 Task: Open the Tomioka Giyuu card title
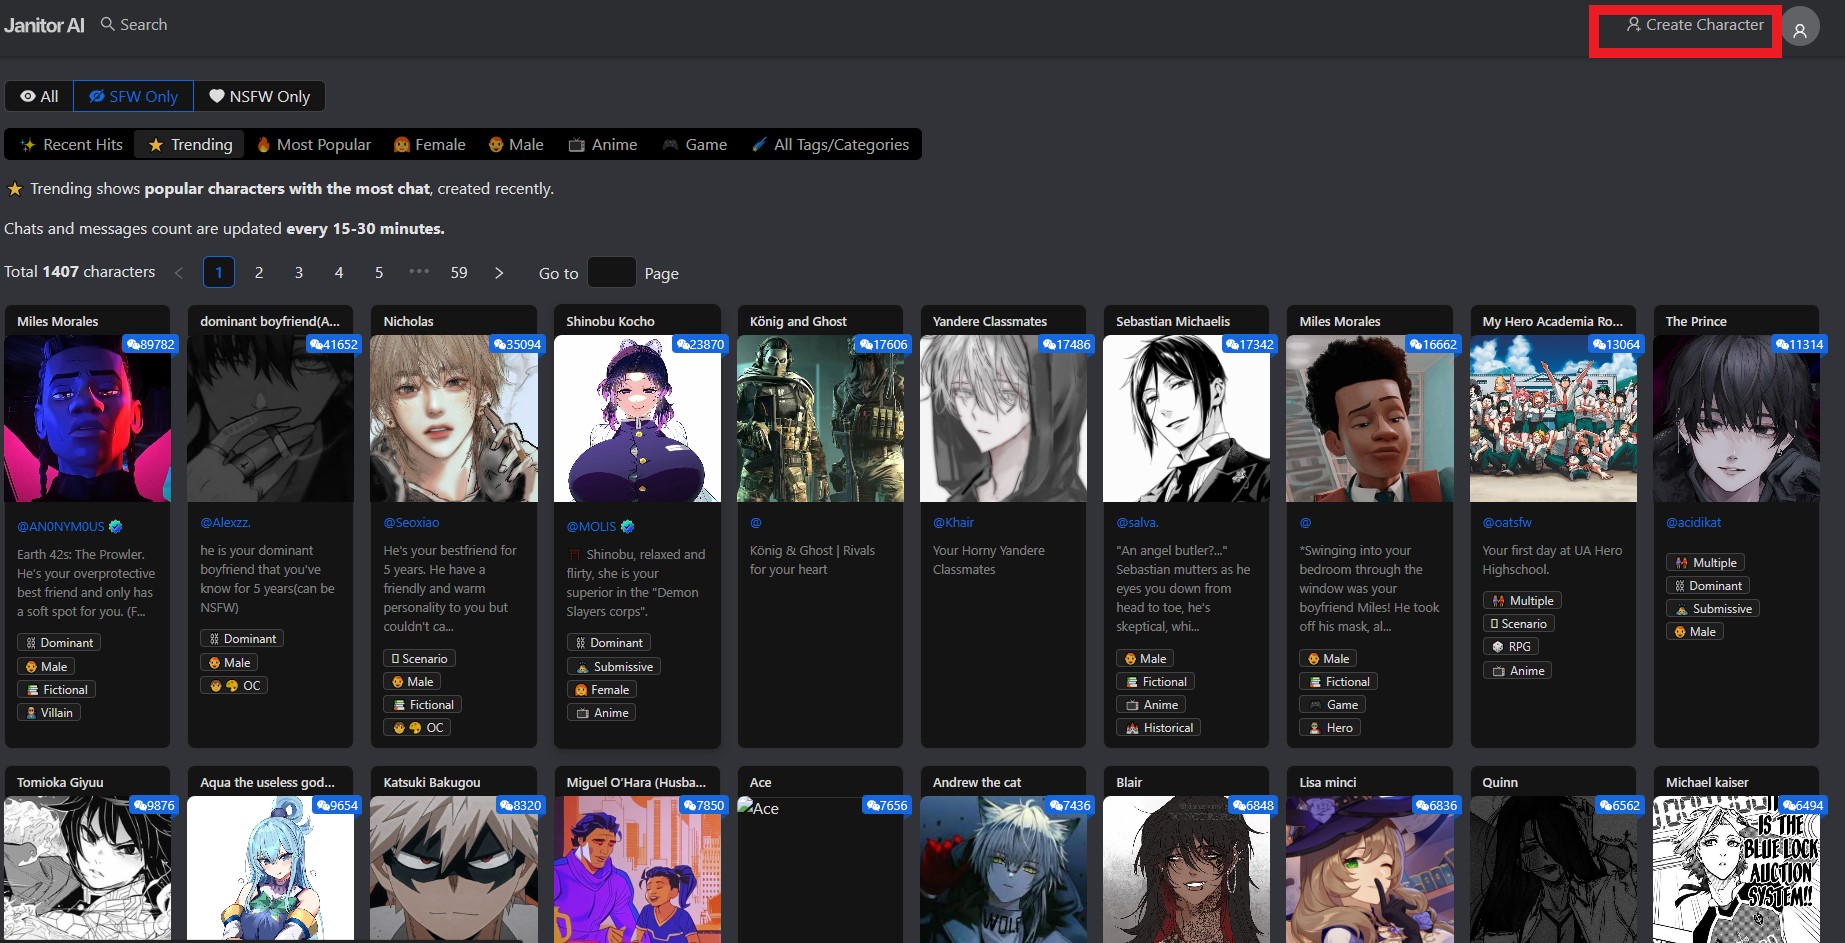tap(60, 782)
